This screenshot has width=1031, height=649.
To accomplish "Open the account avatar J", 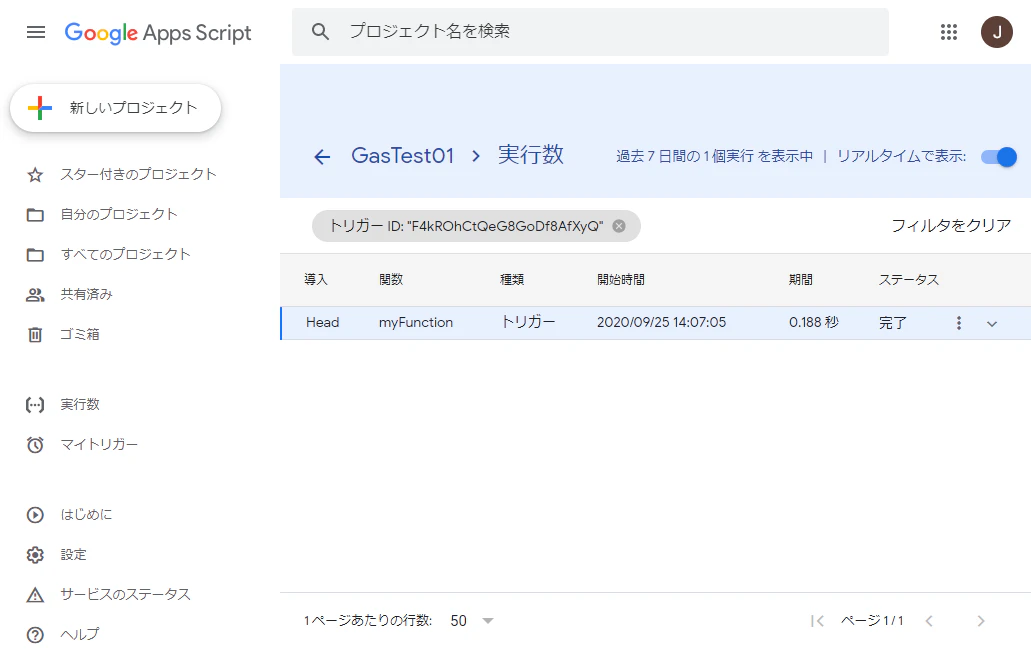I will pyautogui.click(x=996, y=32).
